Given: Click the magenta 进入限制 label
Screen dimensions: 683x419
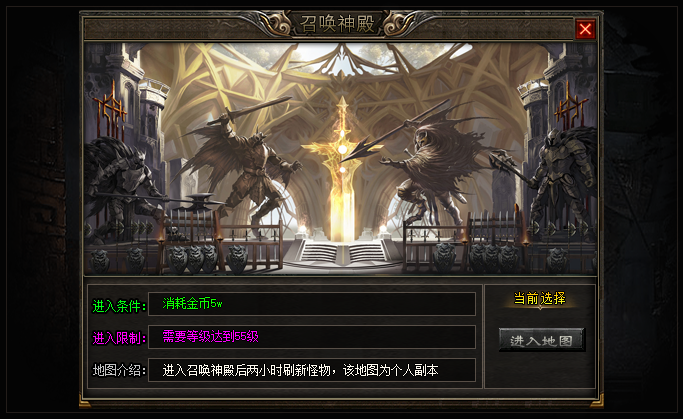Looking at the screenshot, I should tap(119, 338).
